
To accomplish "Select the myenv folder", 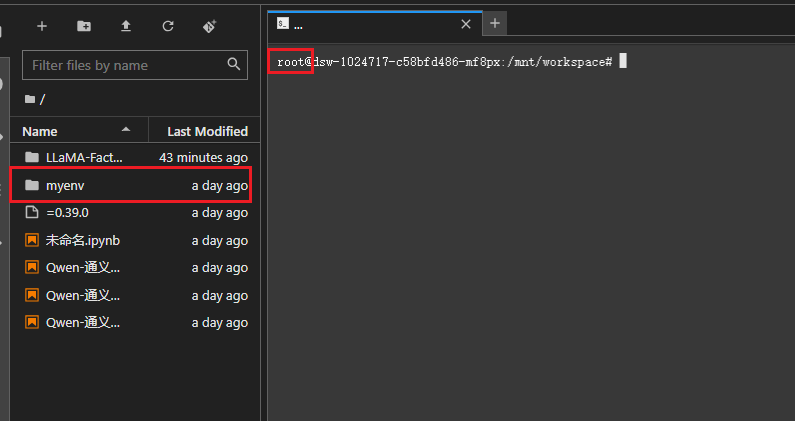I will [136, 185].
